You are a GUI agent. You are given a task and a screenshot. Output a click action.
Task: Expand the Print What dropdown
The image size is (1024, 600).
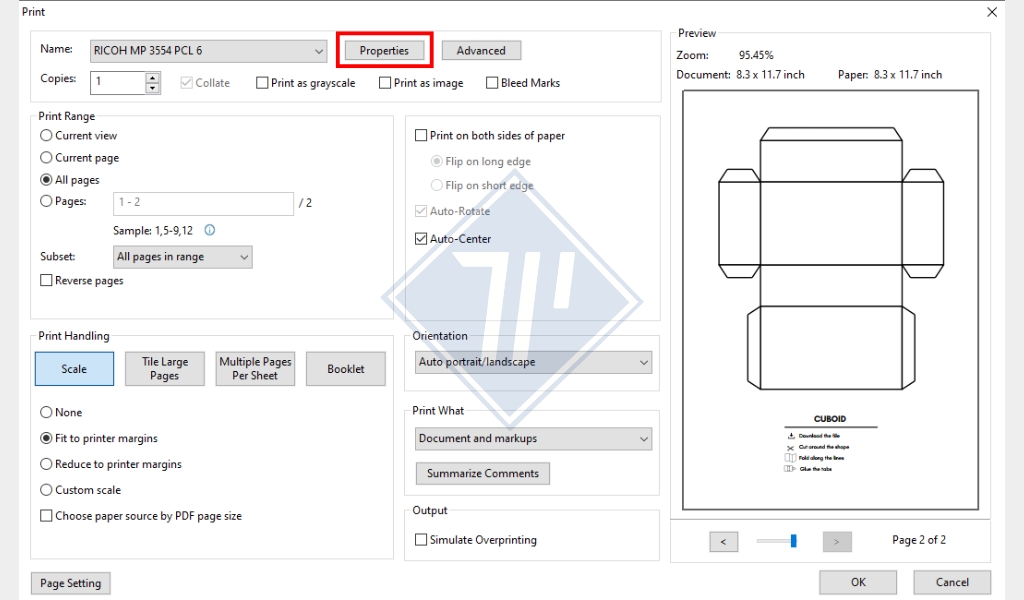pos(534,438)
